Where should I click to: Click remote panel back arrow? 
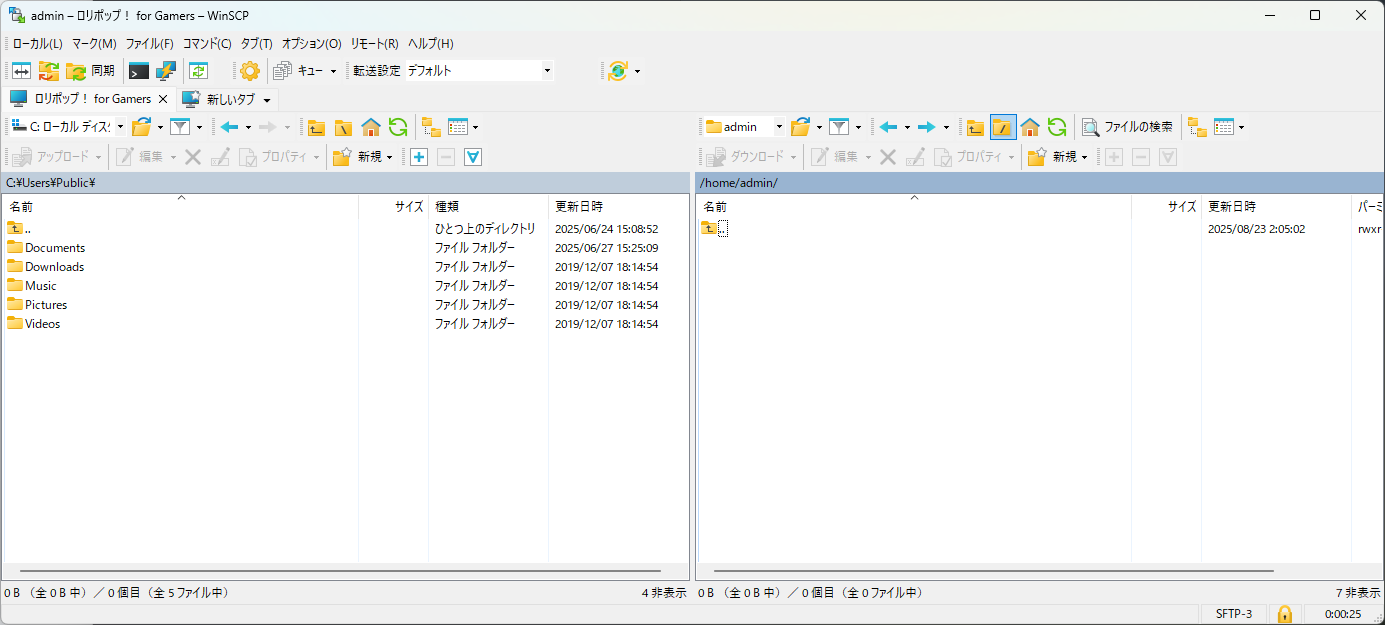pyautogui.click(x=888, y=127)
